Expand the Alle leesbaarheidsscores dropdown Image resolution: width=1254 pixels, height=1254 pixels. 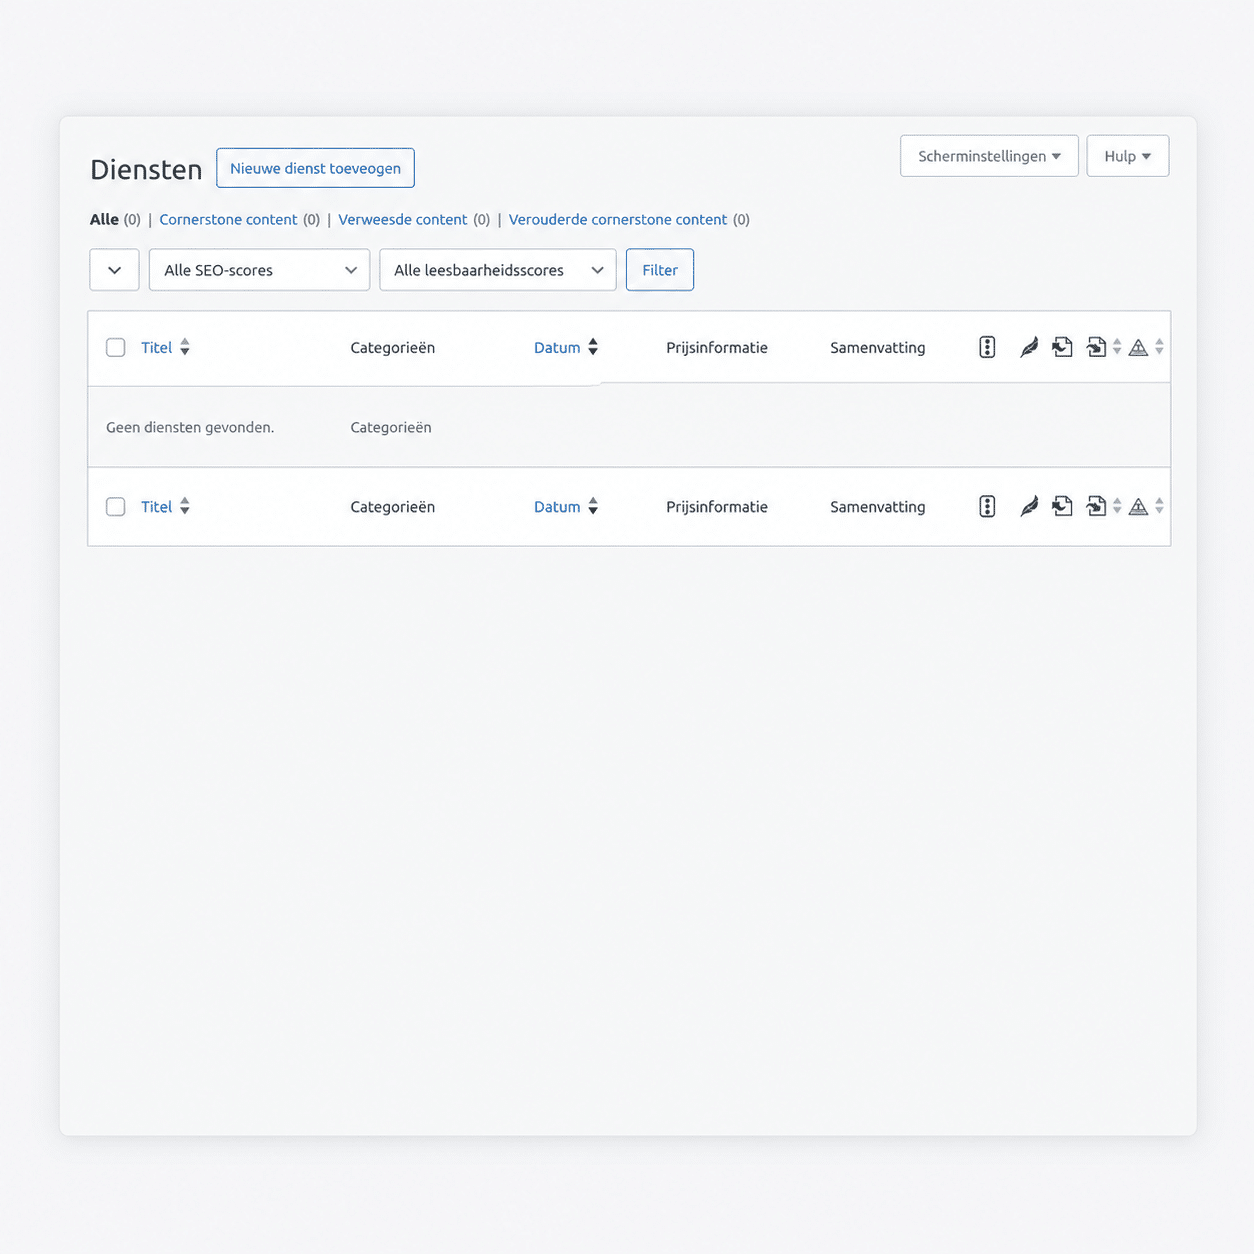click(497, 270)
